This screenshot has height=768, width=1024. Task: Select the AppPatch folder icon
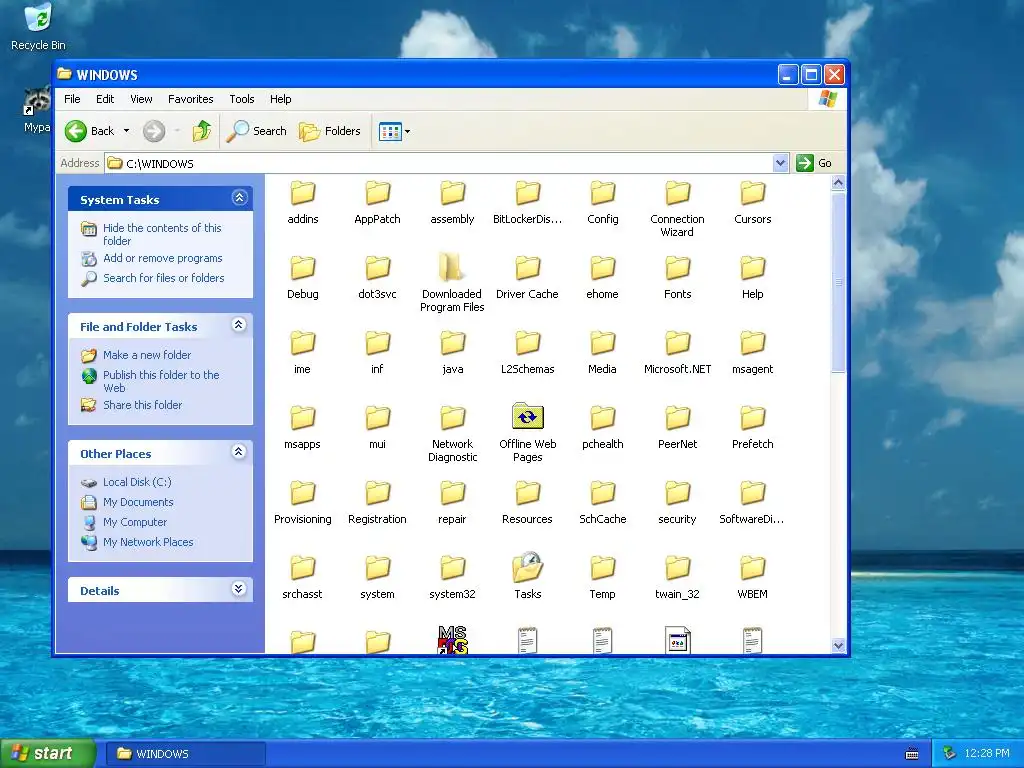pyautogui.click(x=377, y=194)
